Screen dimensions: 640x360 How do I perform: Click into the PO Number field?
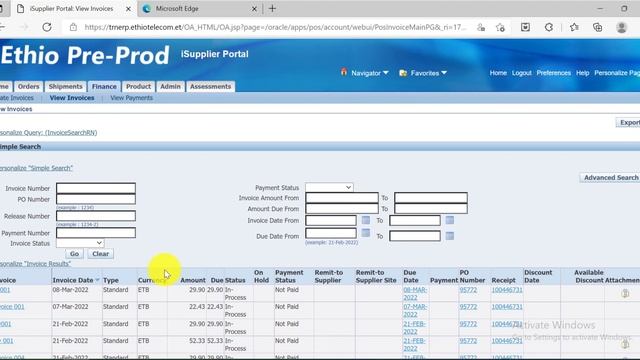96,199
